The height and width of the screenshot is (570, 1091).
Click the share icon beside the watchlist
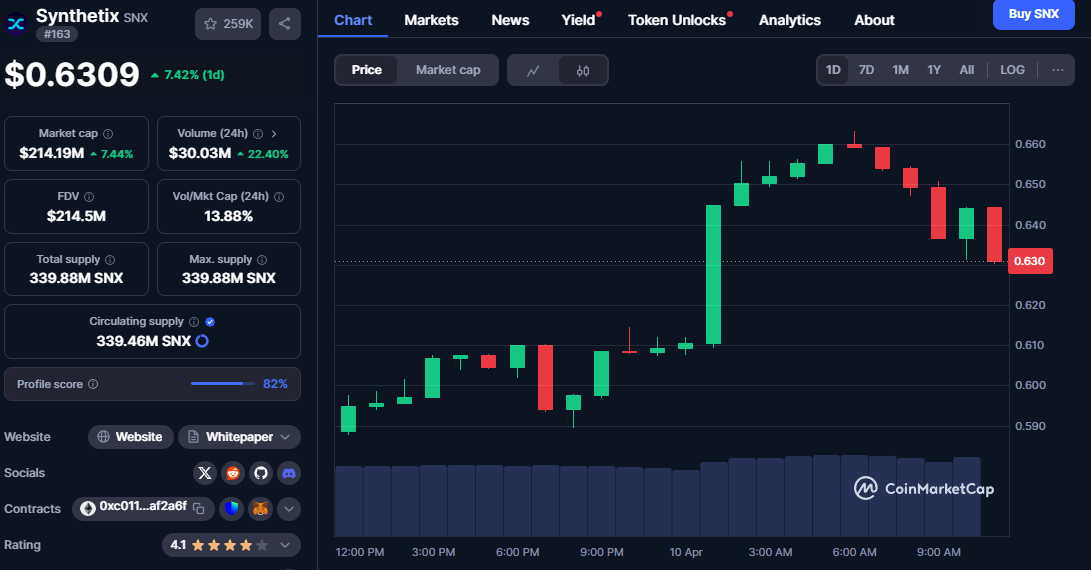coord(284,23)
